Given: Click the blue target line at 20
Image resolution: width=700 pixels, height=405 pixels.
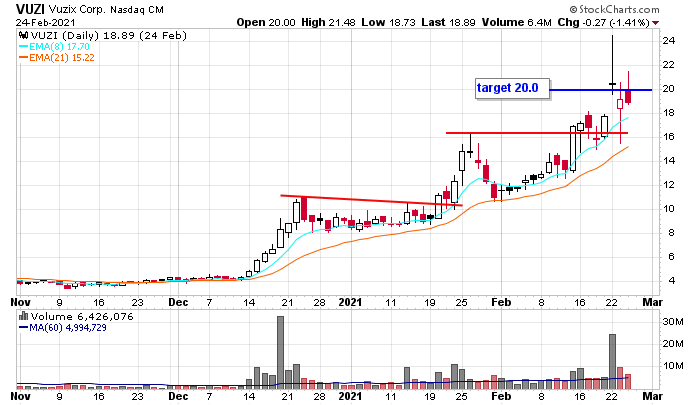Looking at the screenshot, I should 600,90.
